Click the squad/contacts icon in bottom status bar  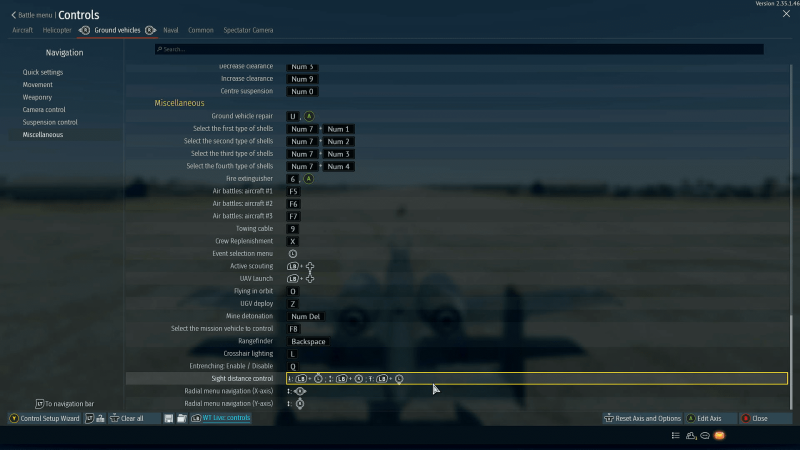(x=691, y=436)
